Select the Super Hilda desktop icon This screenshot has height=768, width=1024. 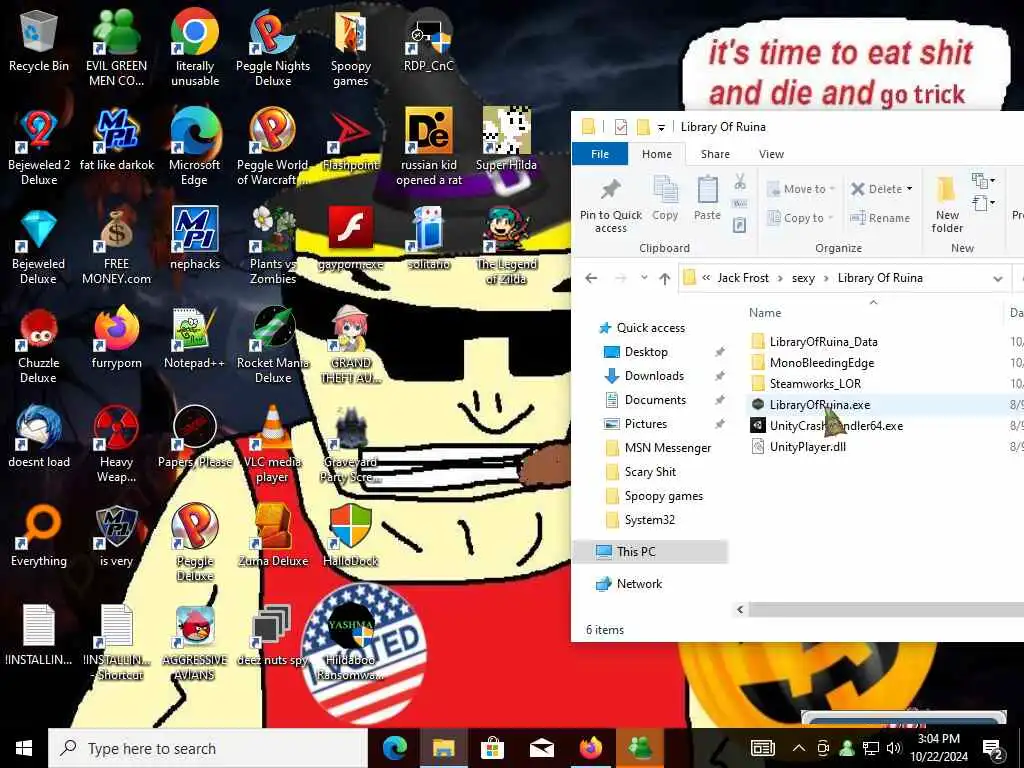[506, 140]
